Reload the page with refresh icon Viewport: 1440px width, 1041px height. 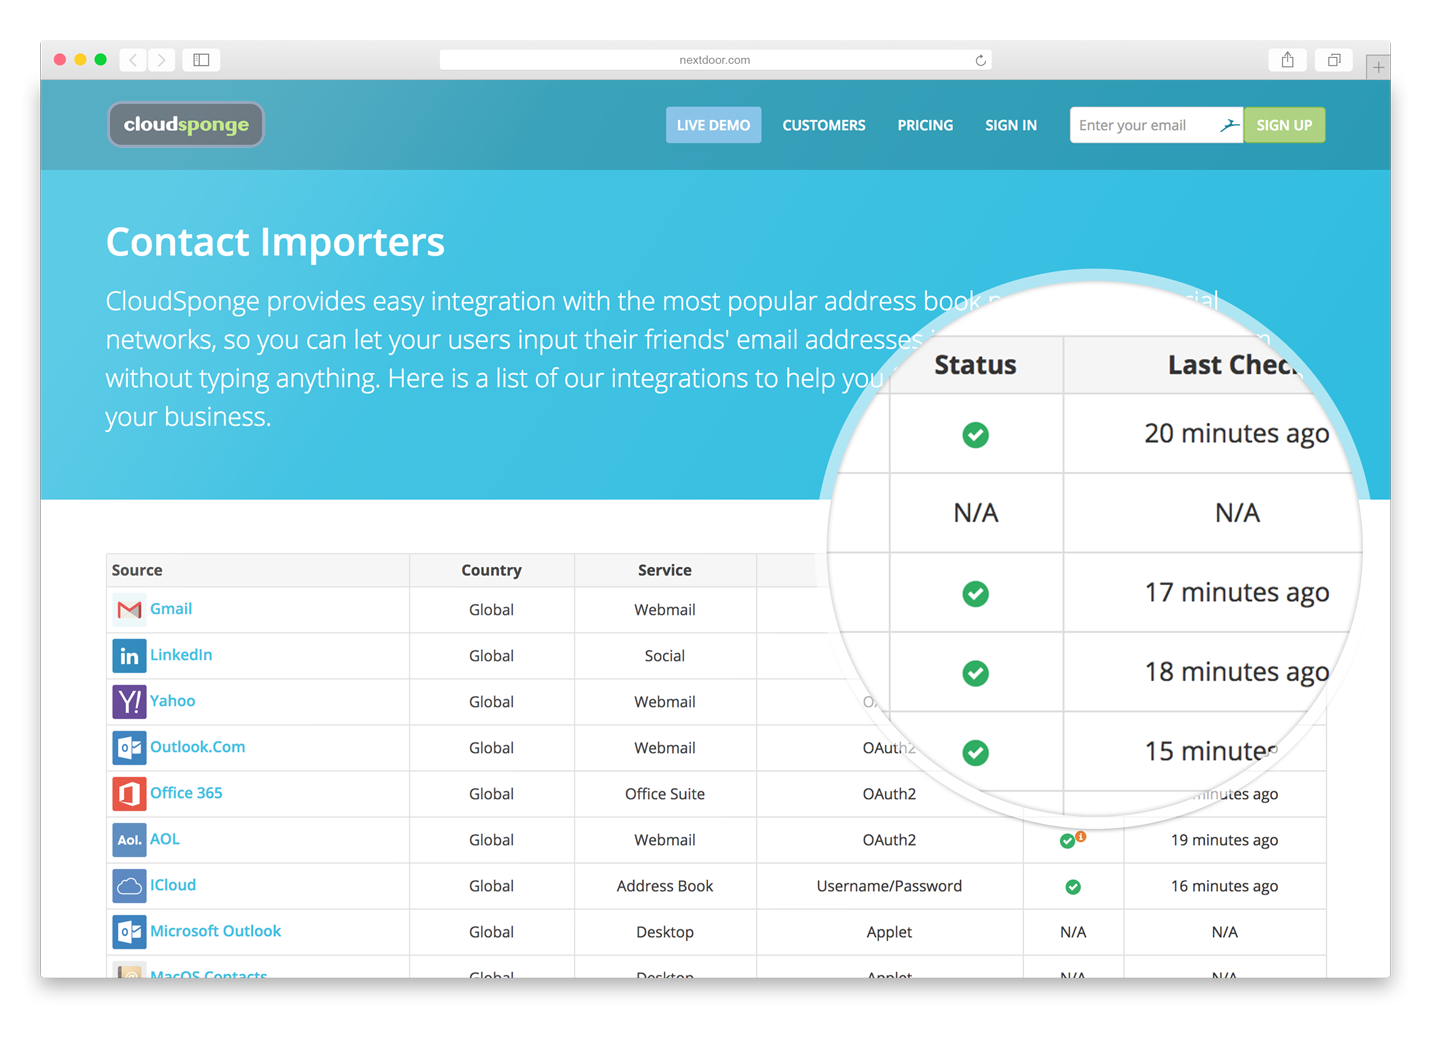[981, 60]
